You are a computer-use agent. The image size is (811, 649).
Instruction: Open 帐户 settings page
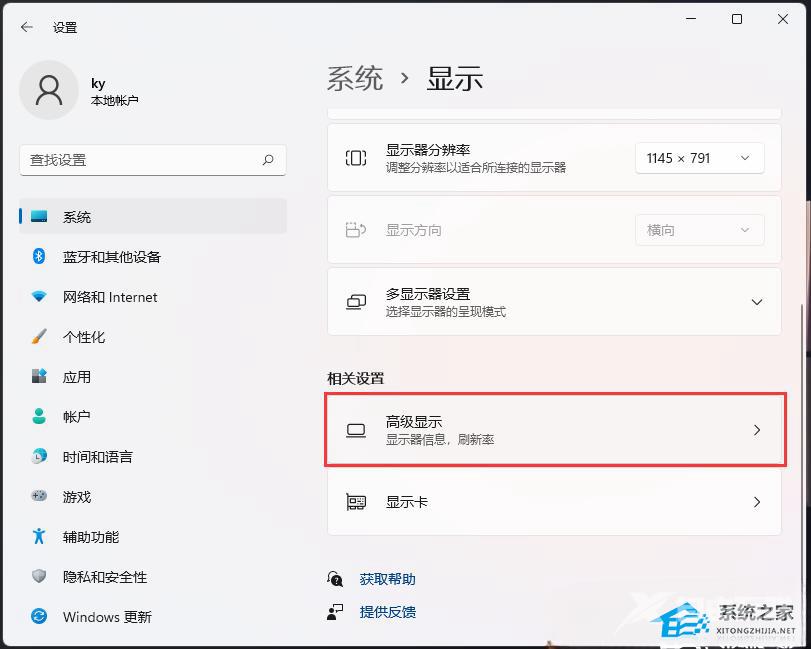point(153,416)
